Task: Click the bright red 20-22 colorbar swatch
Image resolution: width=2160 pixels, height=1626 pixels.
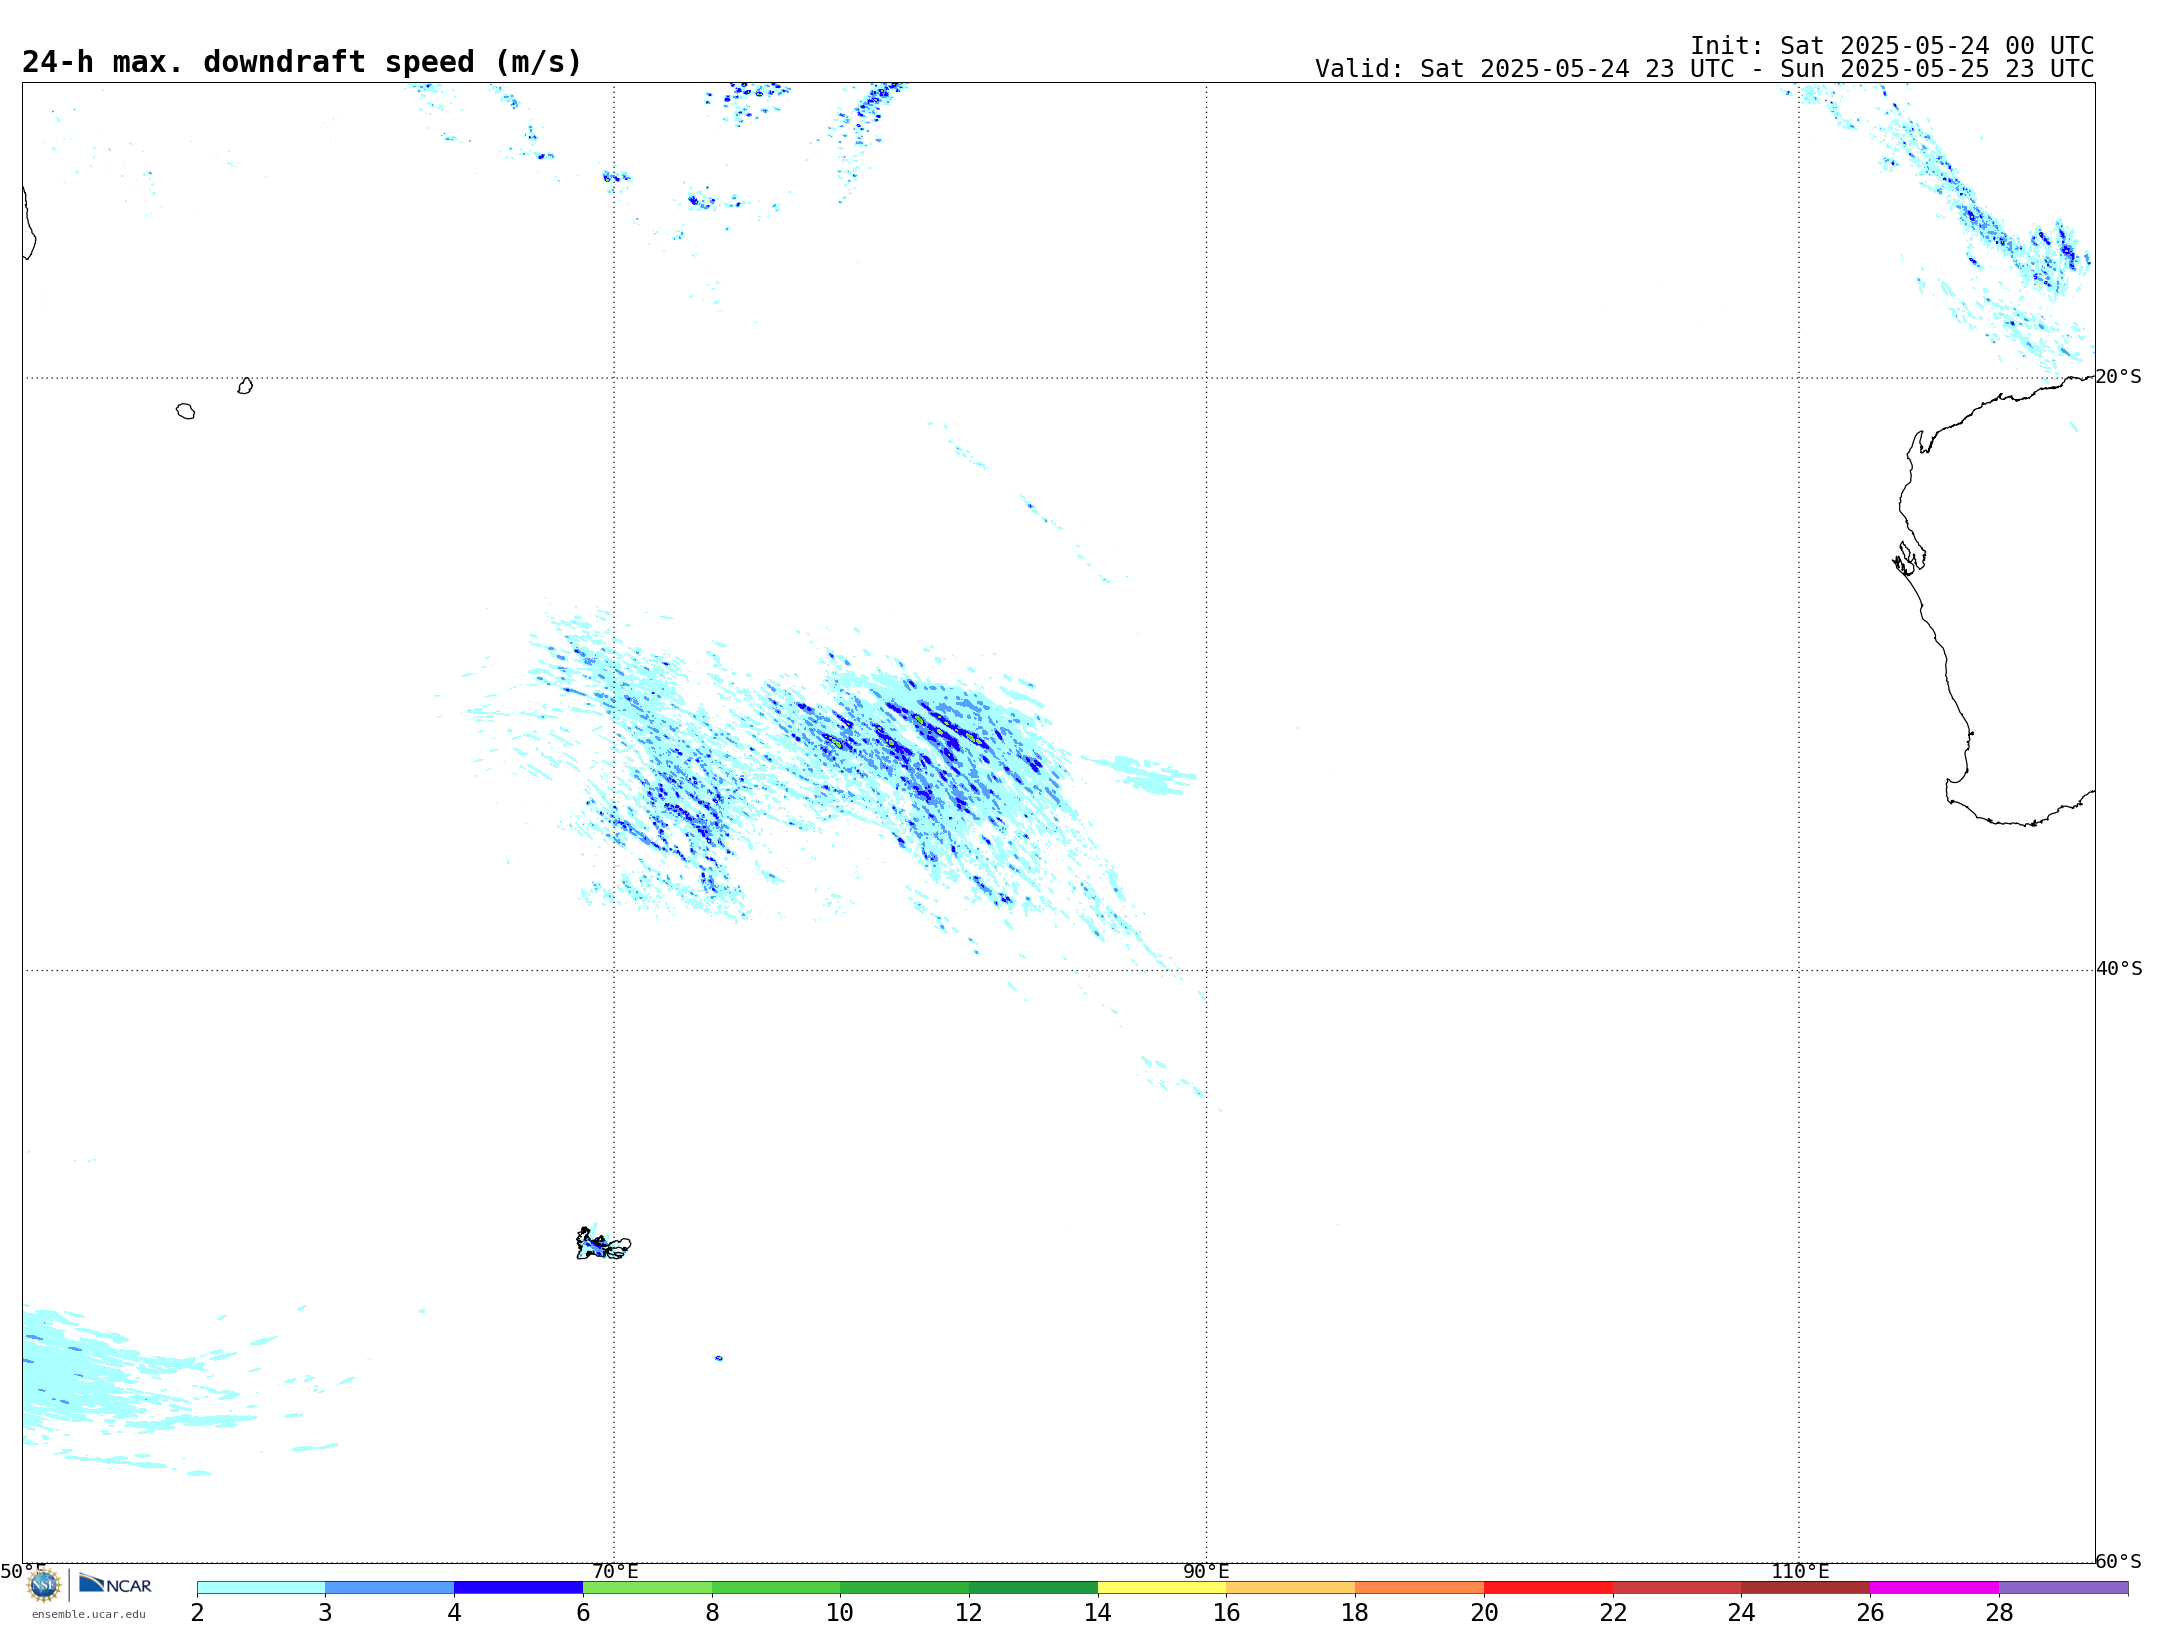Action: click(x=1548, y=1588)
